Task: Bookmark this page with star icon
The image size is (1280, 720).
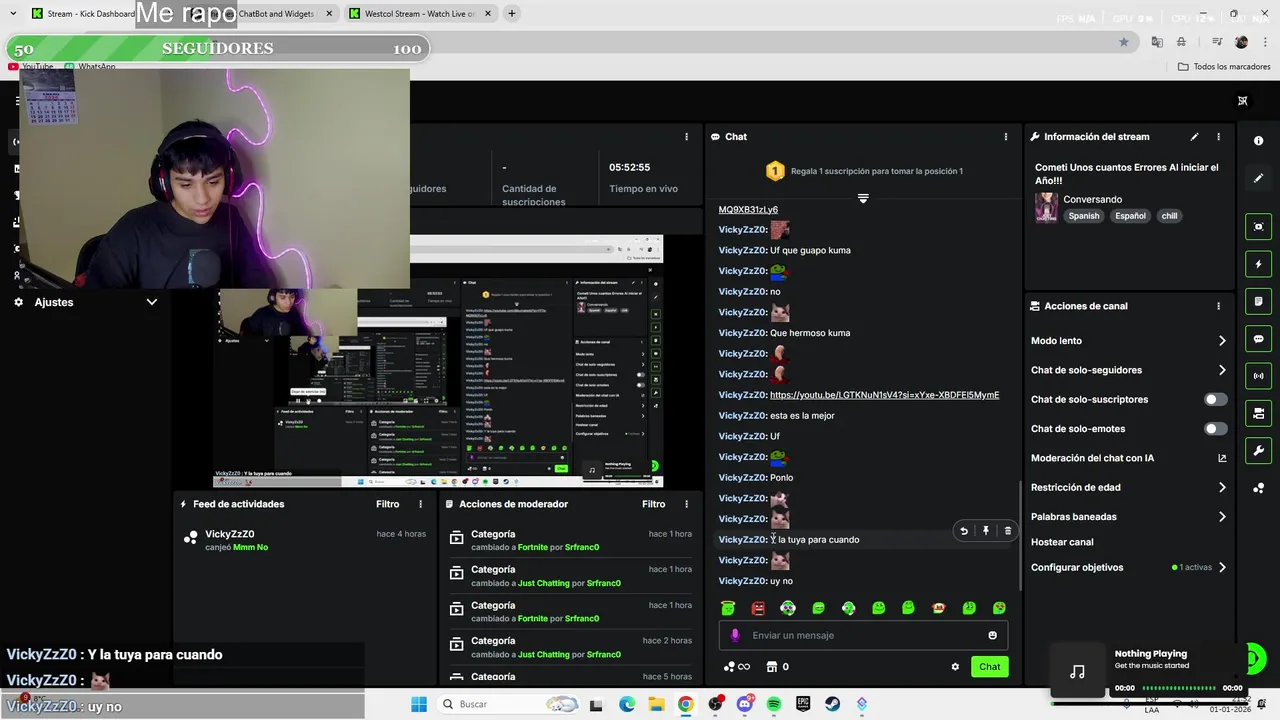Action: pos(1124,42)
